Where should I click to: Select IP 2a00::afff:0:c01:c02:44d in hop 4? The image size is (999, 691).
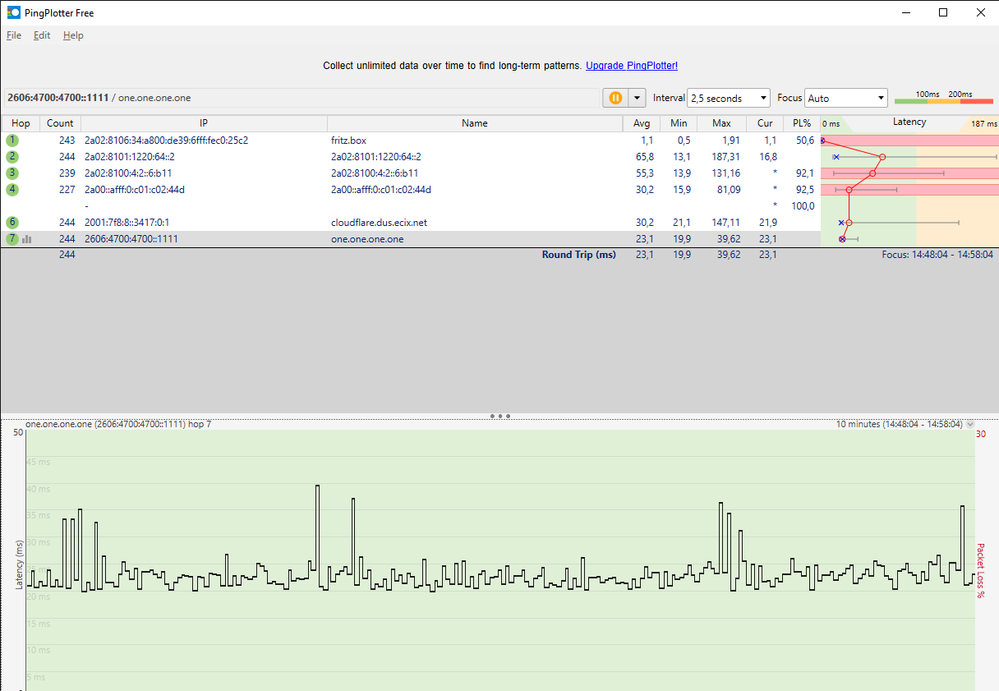pyautogui.click(x=134, y=190)
